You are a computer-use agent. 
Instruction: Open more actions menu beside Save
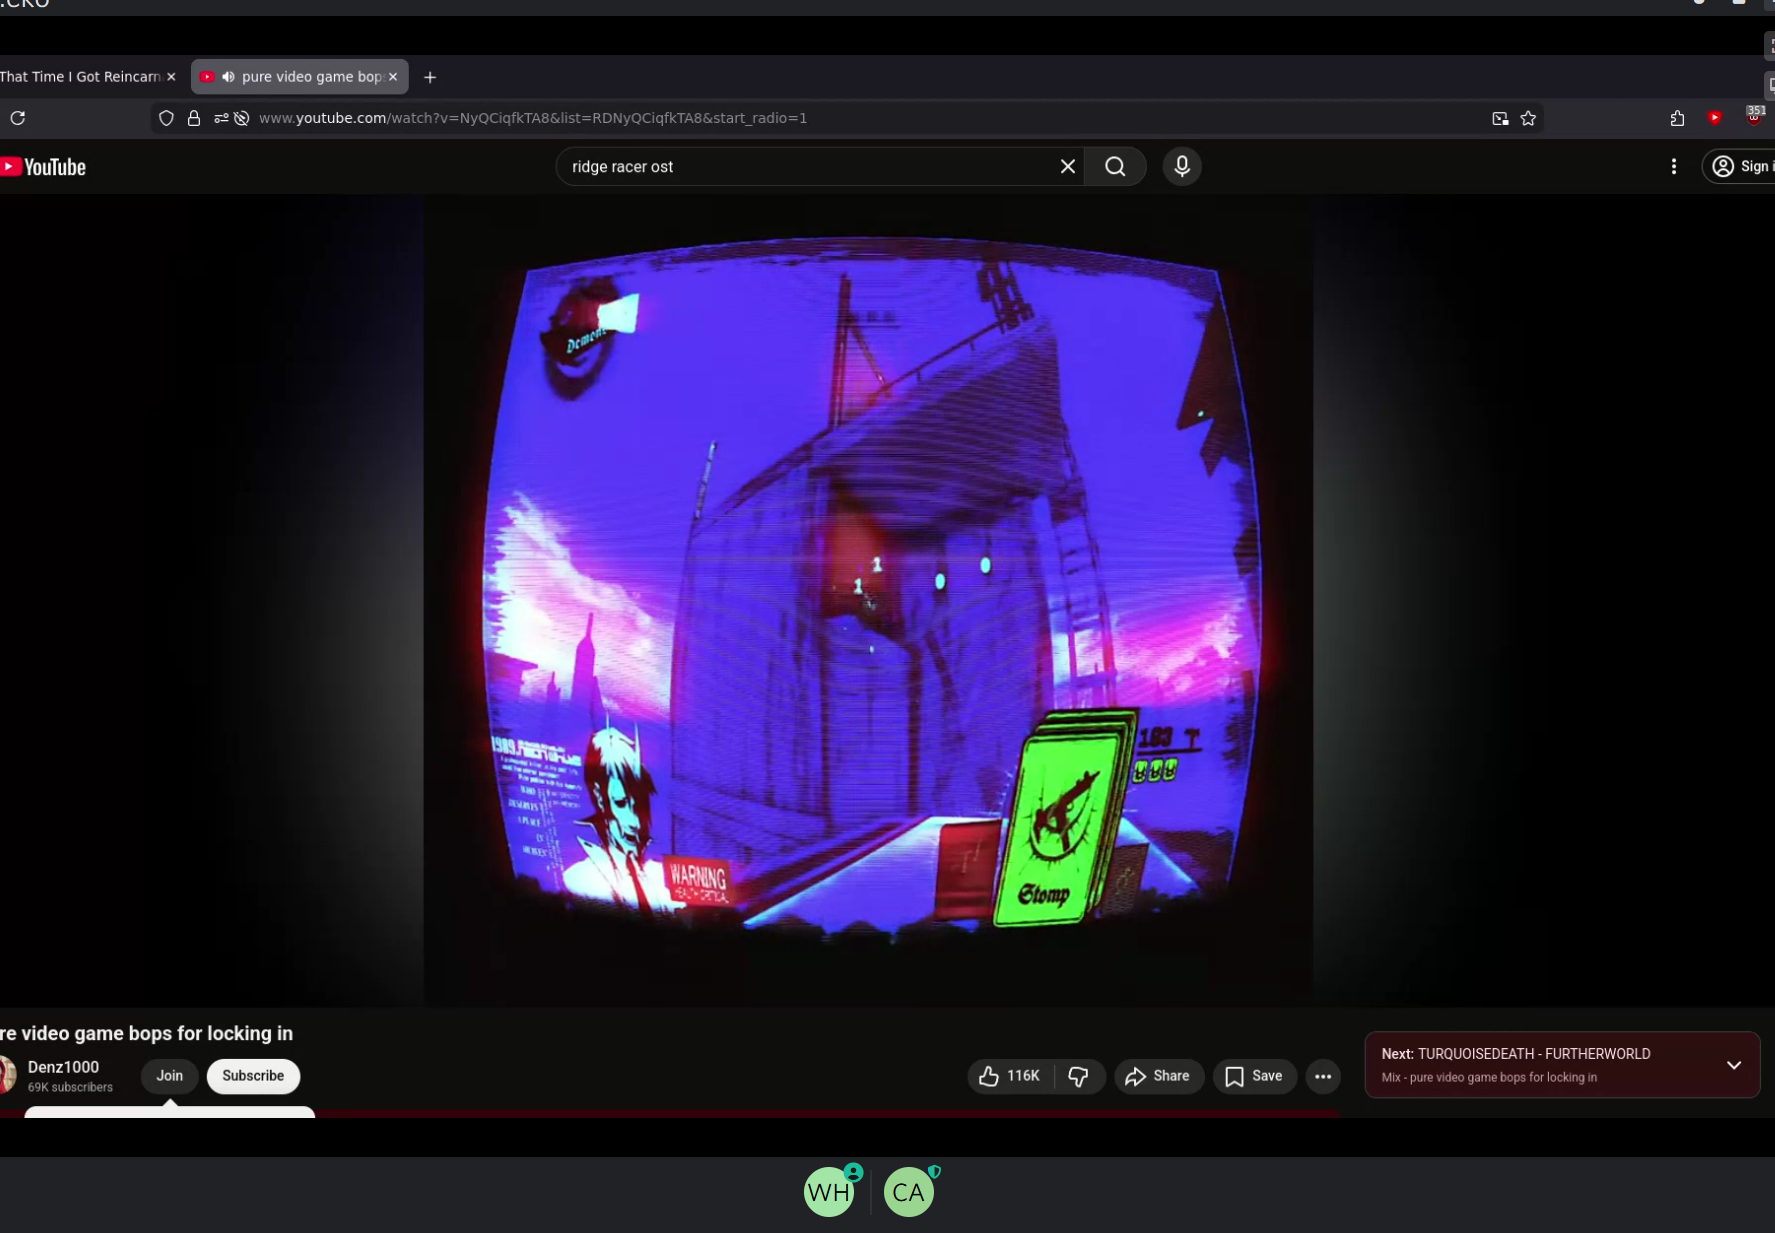(x=1322, y=1076)
